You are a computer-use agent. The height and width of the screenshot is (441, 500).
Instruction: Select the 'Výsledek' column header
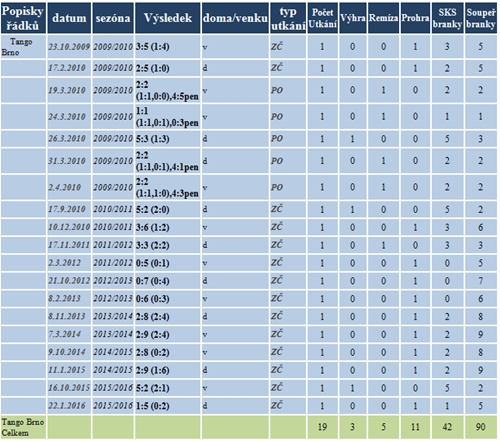(x=168, y=18)
